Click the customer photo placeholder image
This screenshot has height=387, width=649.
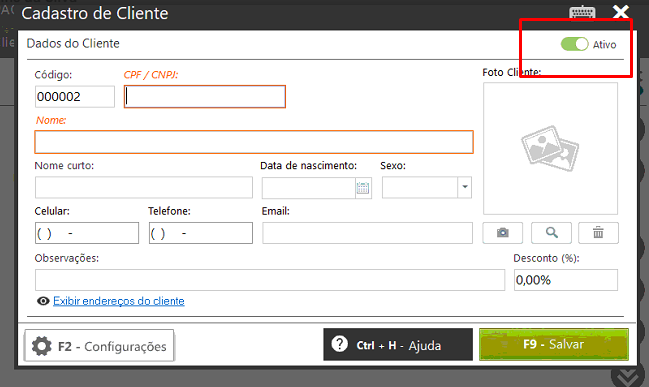tap(550, 148)
